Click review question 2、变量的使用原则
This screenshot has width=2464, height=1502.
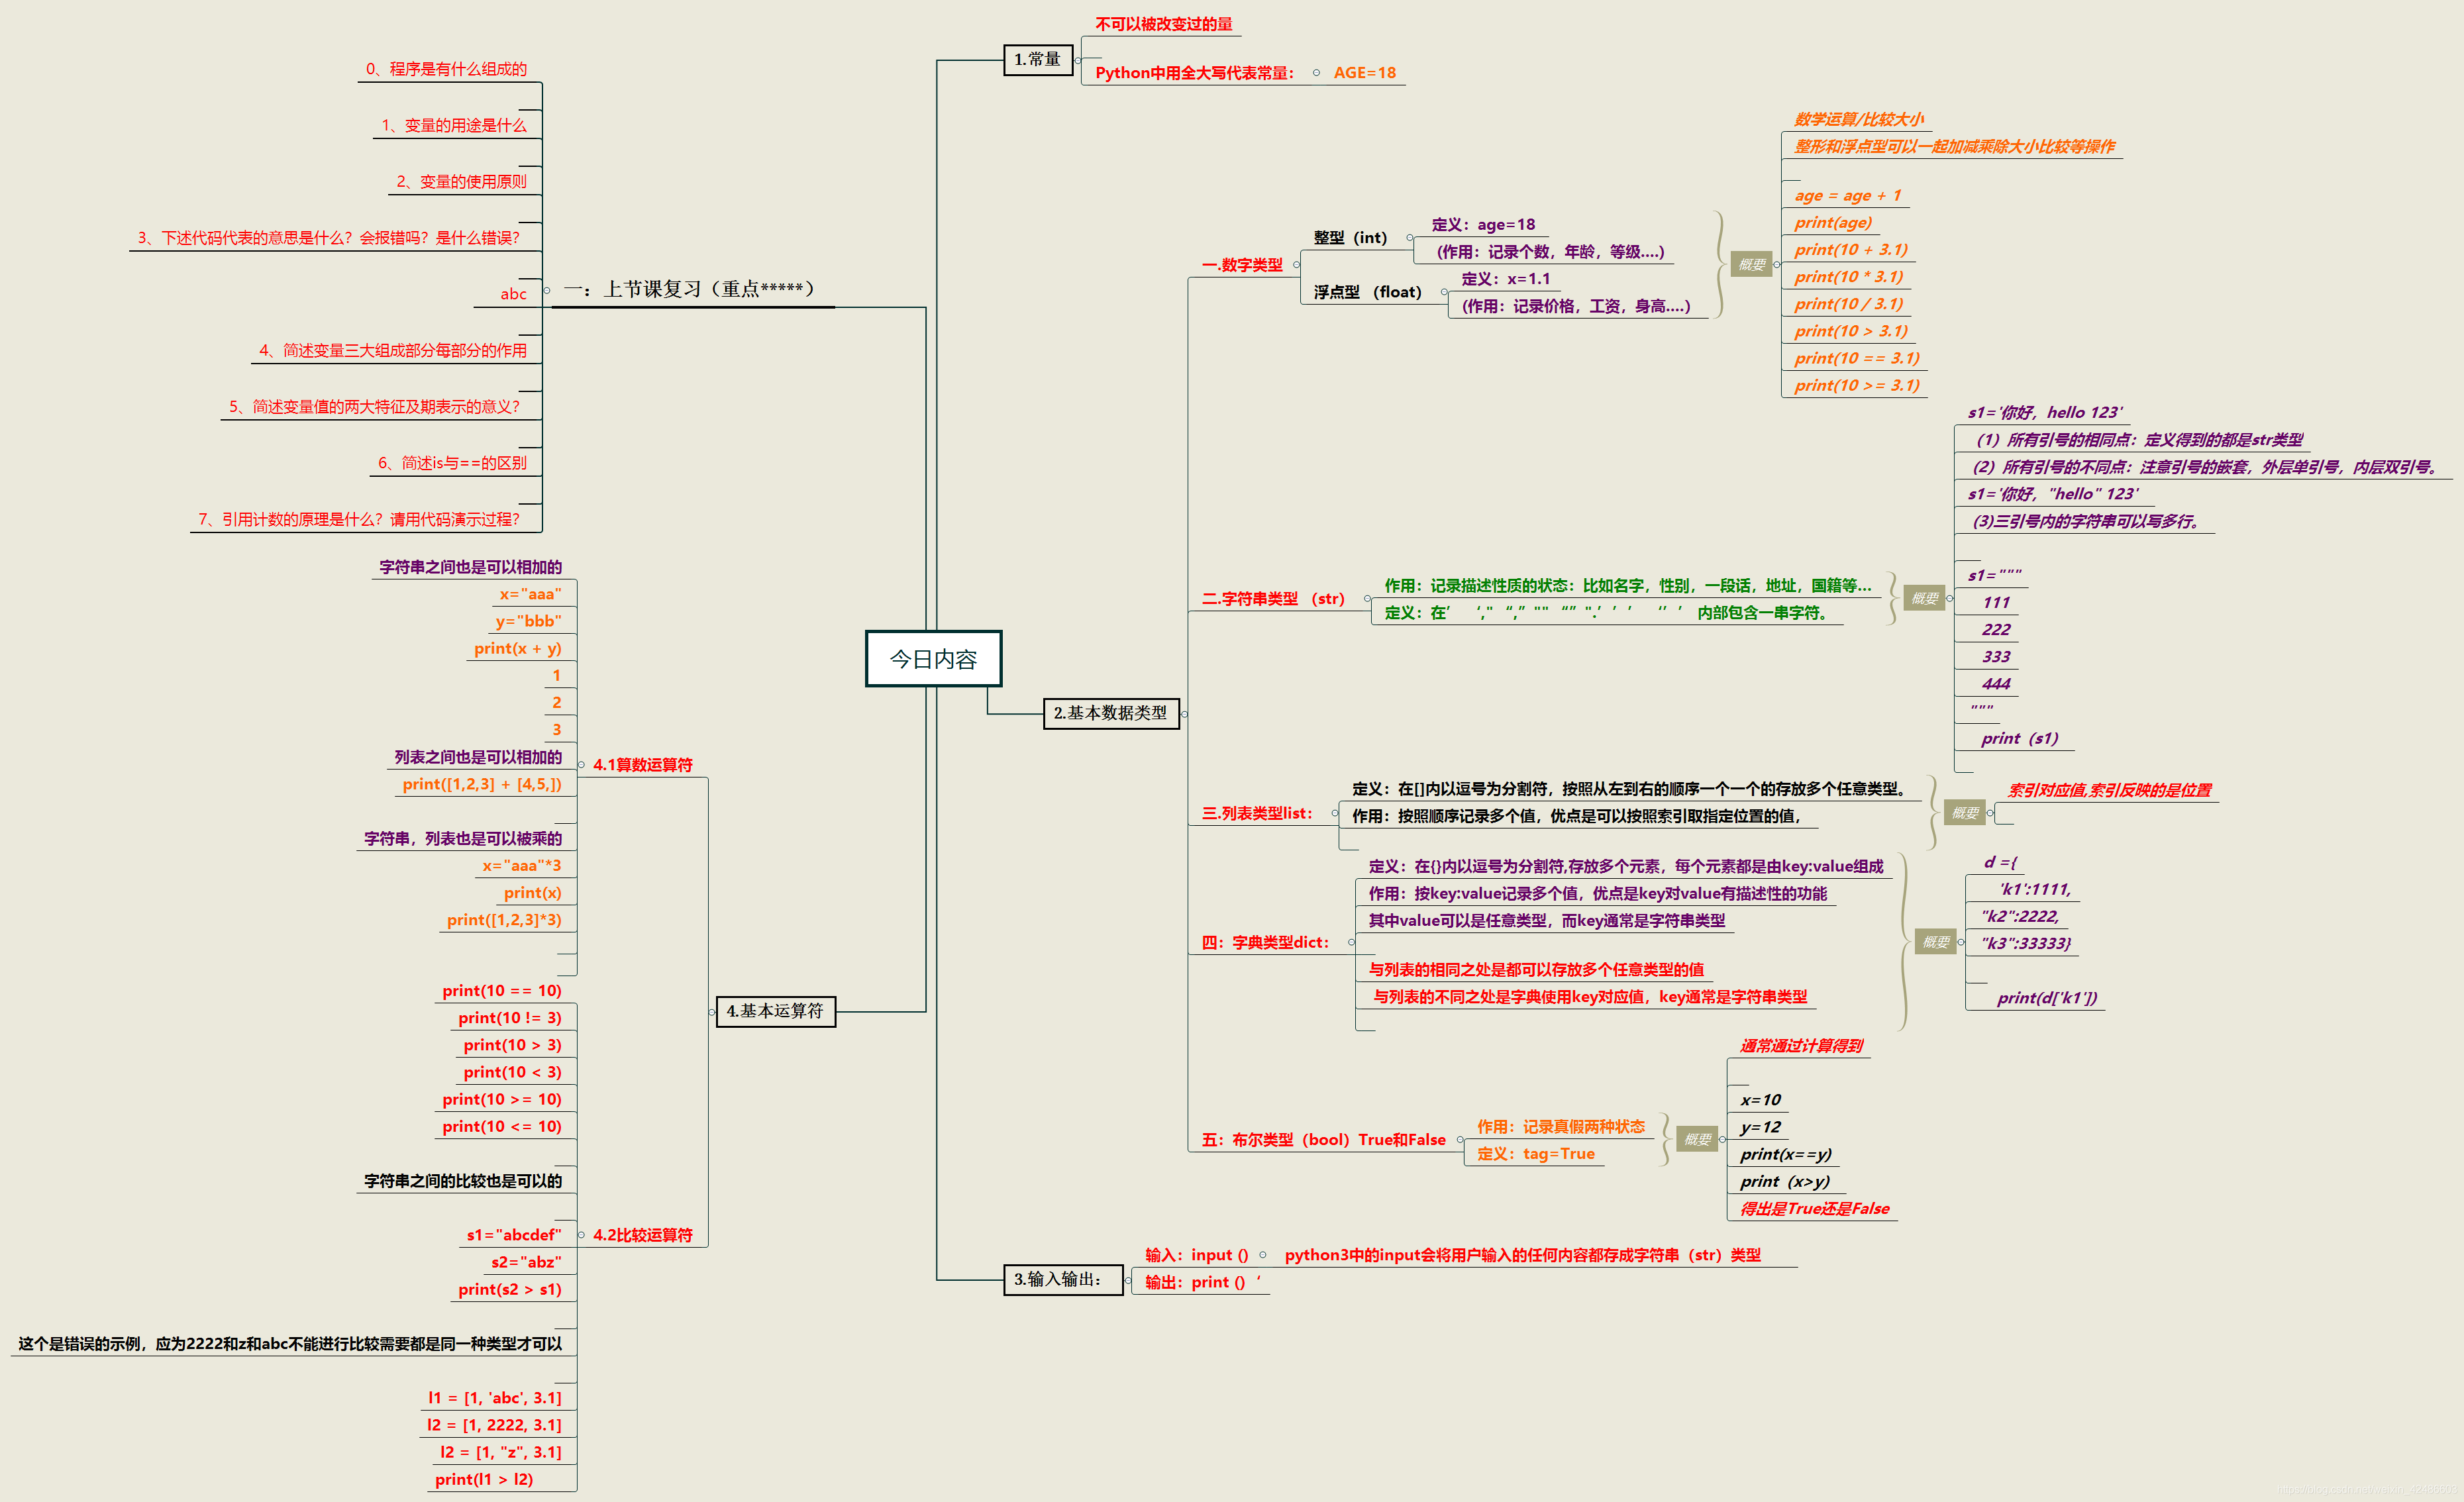click(461, 181)
